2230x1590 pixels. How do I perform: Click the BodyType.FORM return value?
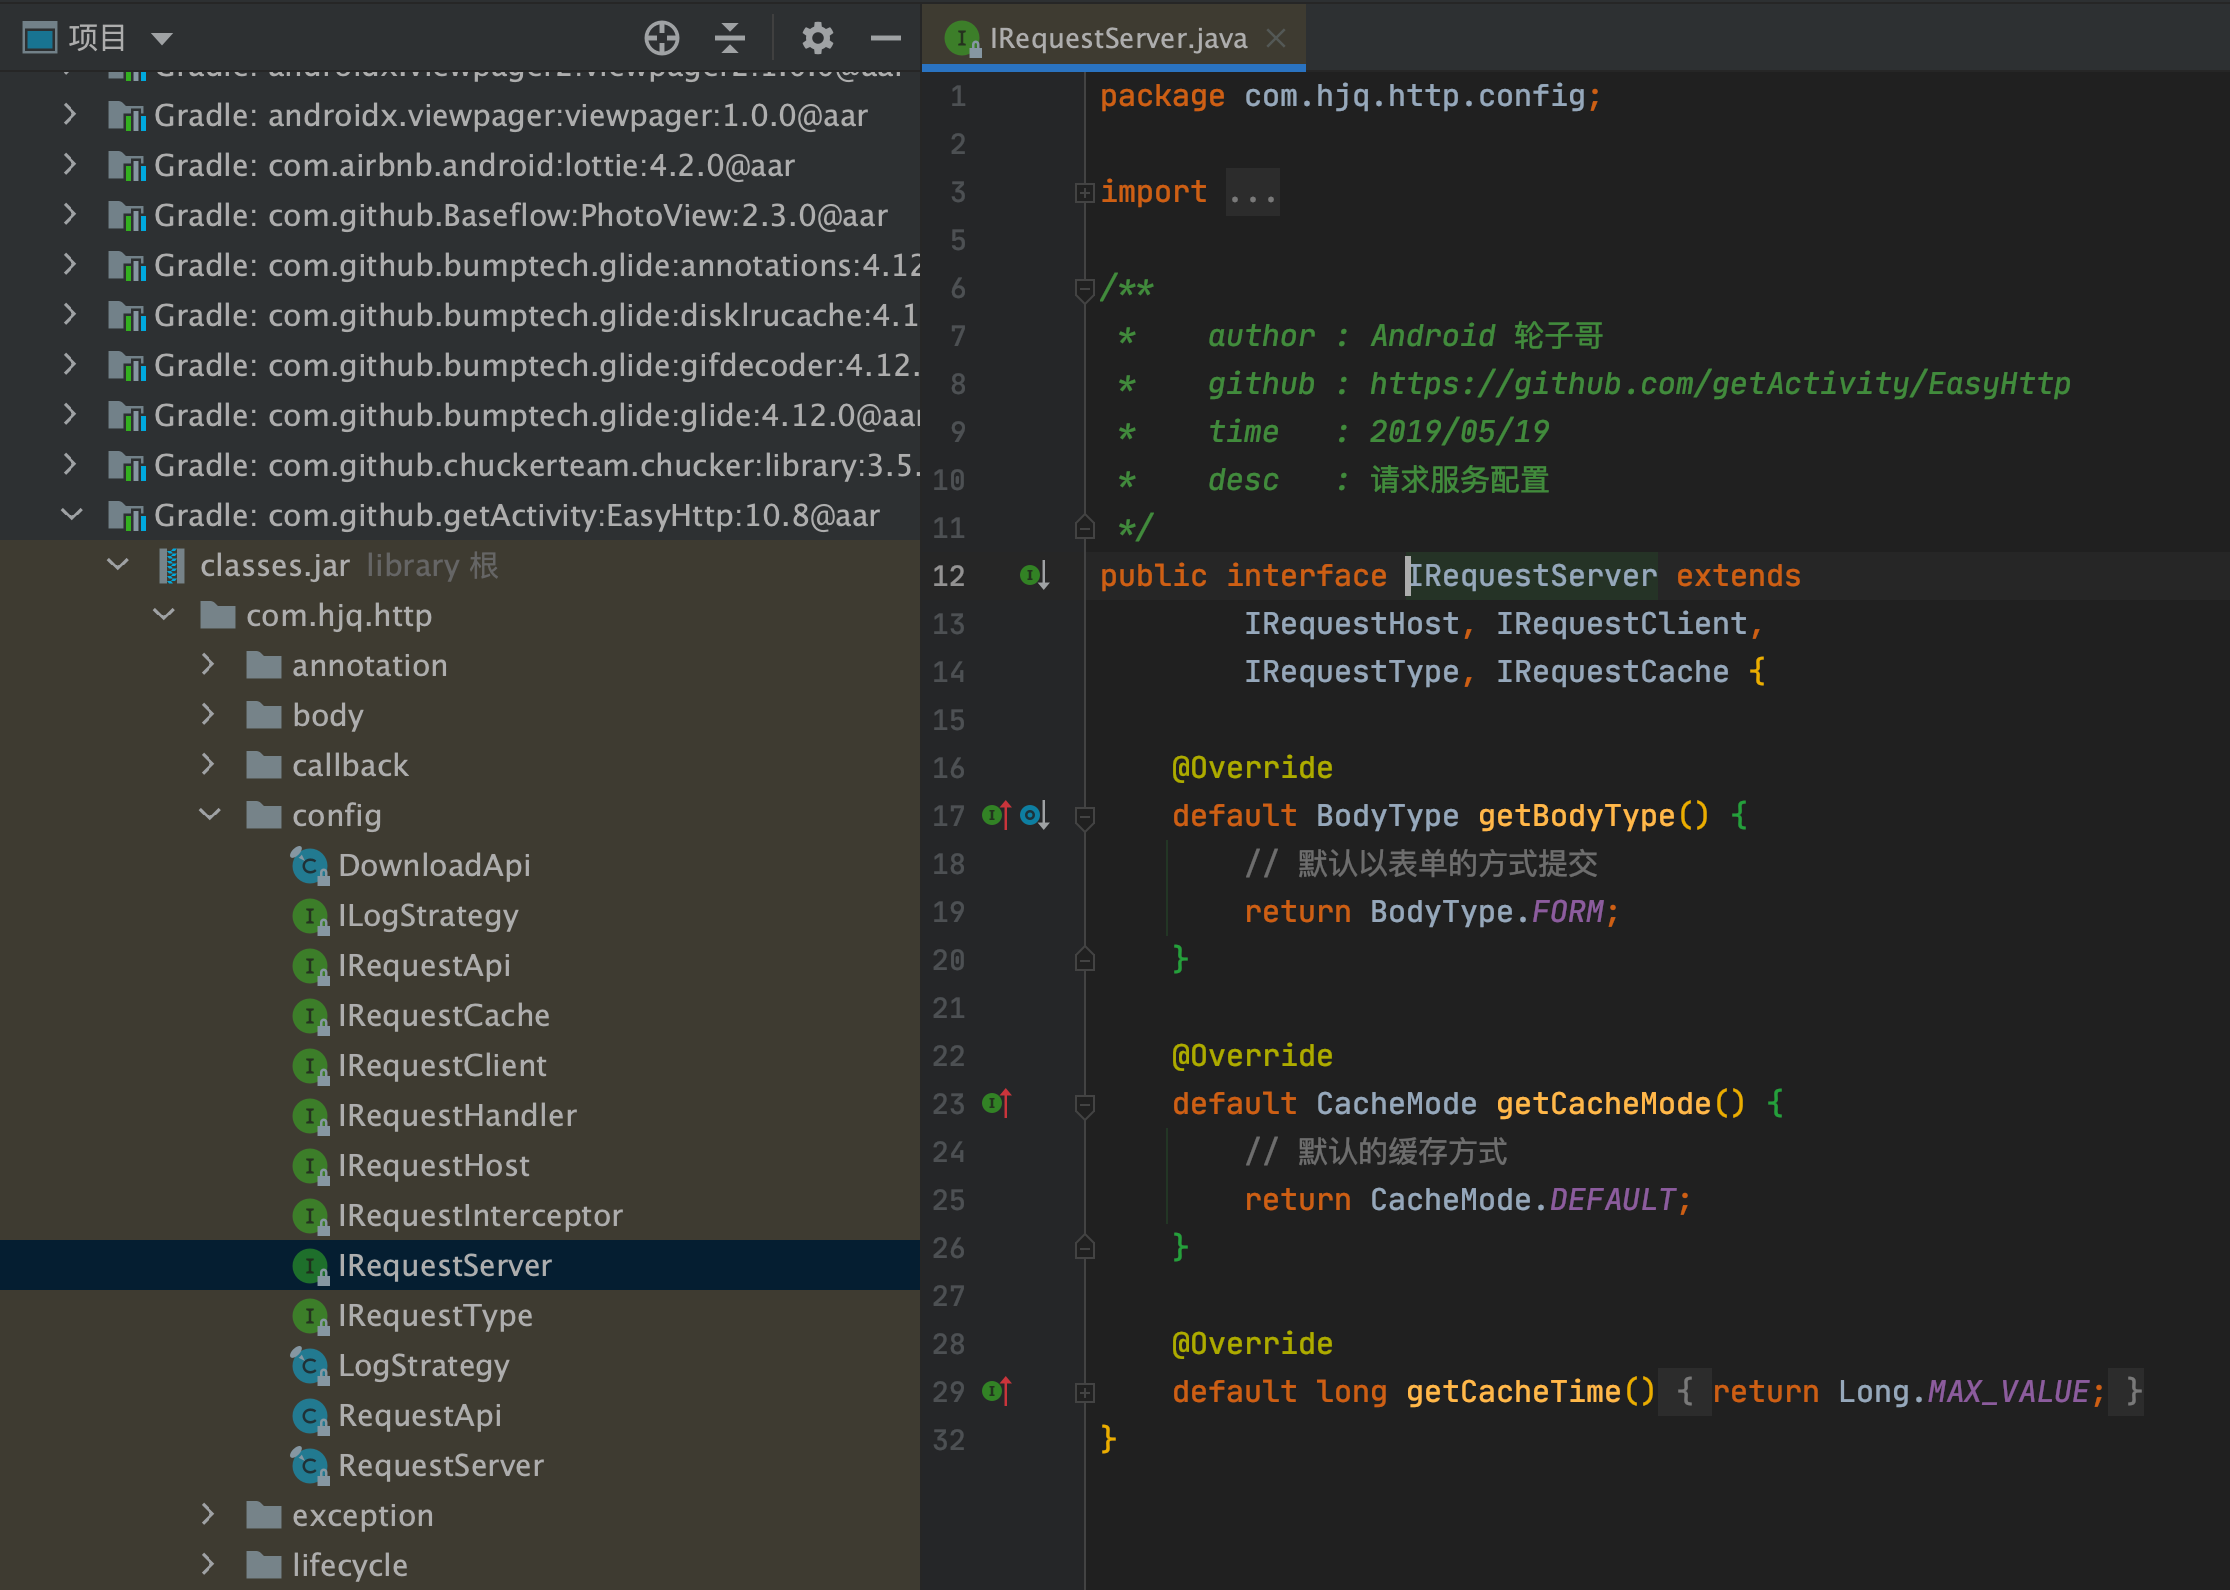(x=1486, y=912)
